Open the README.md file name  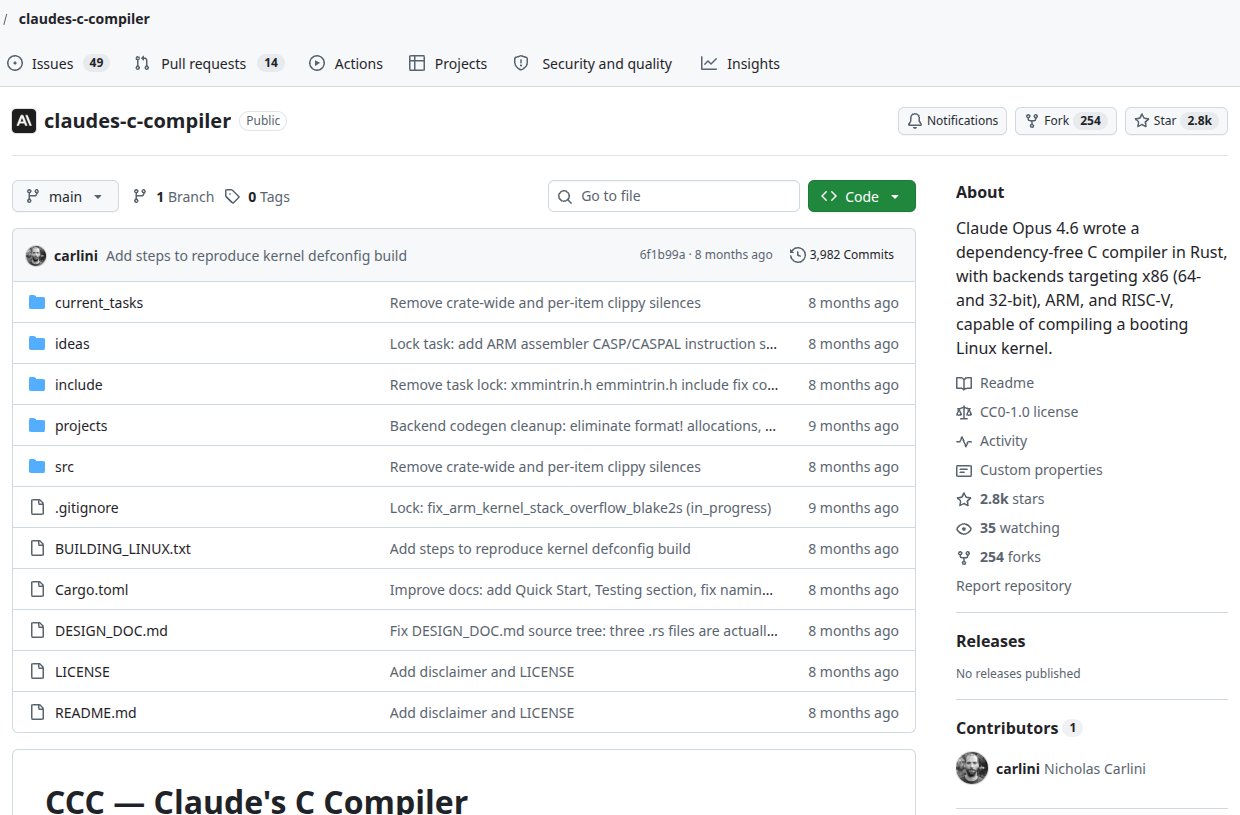tap(96, 712)
